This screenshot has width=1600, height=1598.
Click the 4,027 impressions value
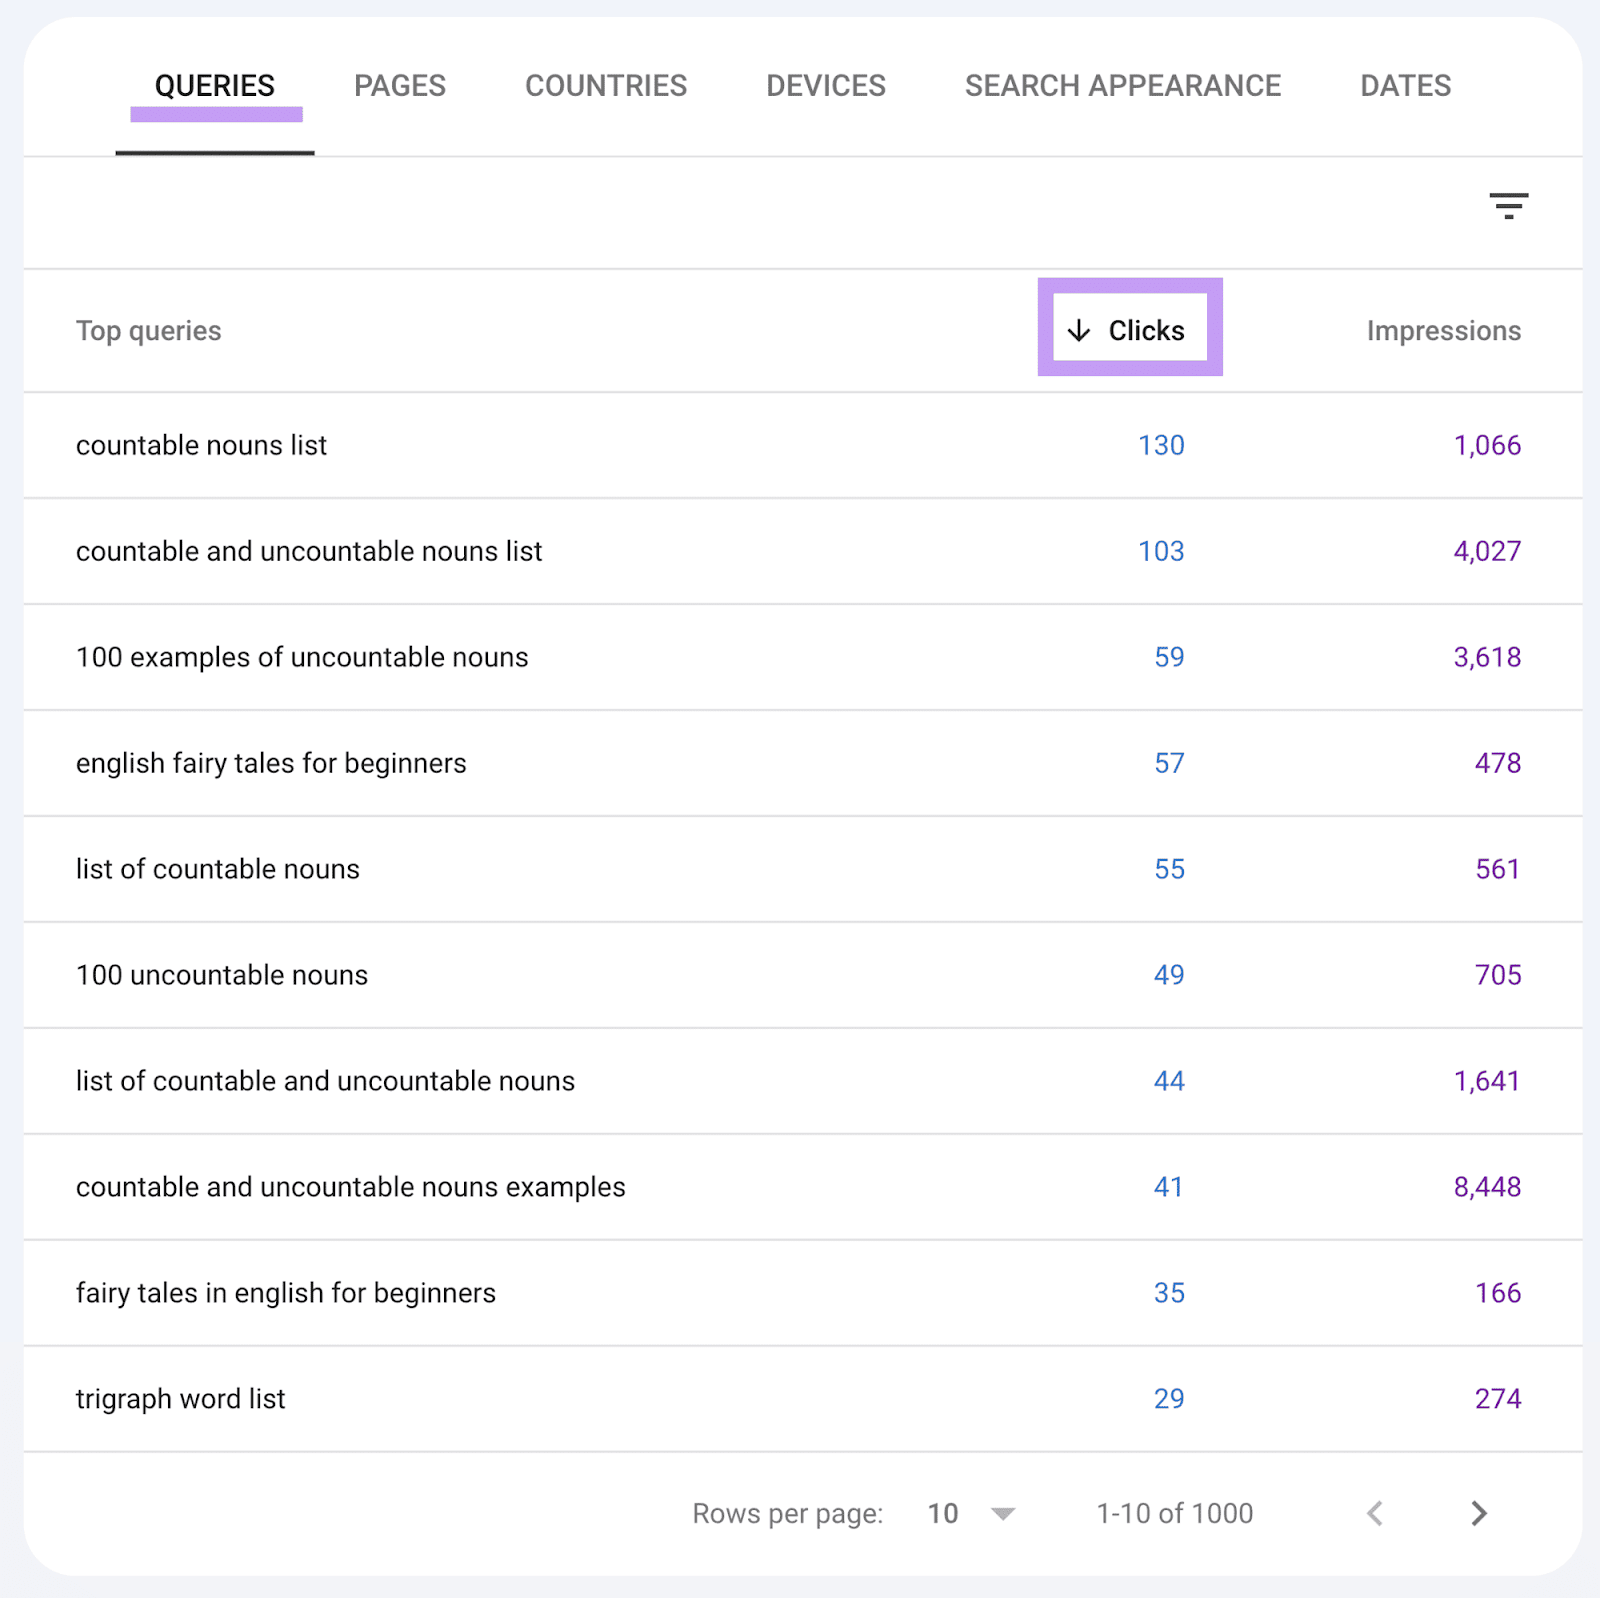tap(1487, 552)
